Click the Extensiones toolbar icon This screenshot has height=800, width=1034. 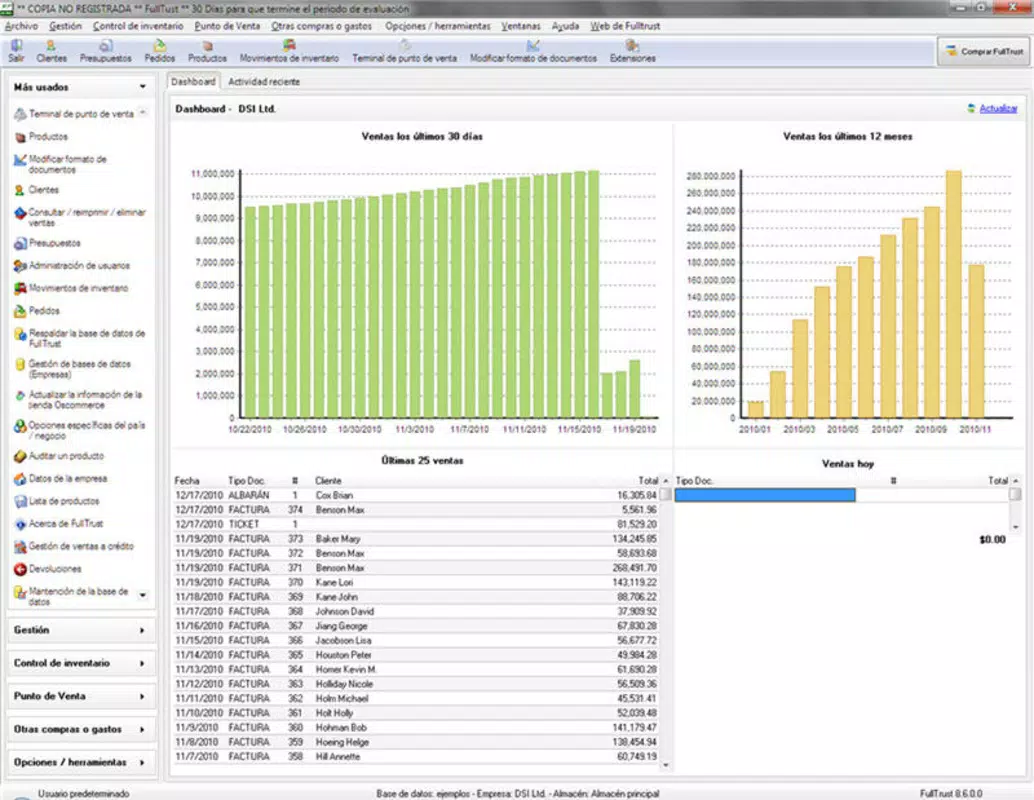pos(632,51)
